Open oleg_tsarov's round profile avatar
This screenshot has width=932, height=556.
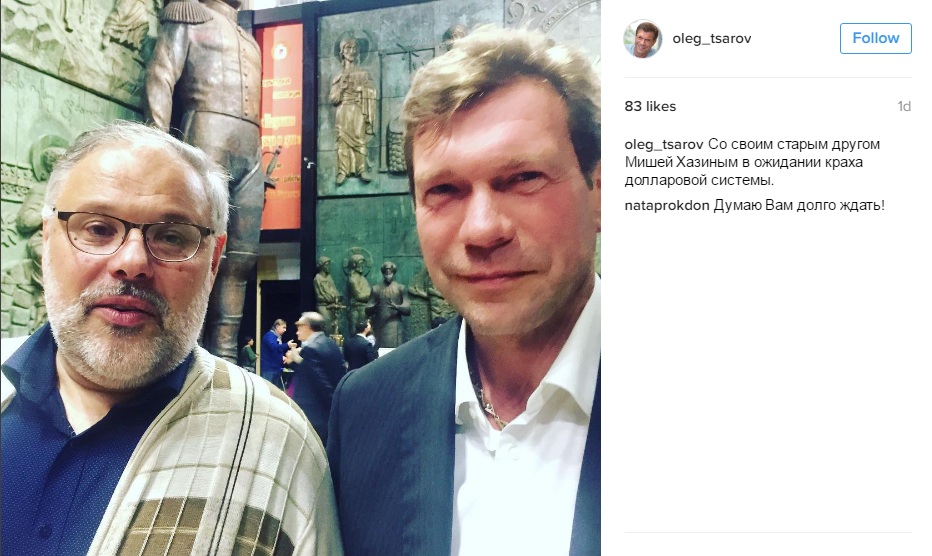tap(643, 39)
